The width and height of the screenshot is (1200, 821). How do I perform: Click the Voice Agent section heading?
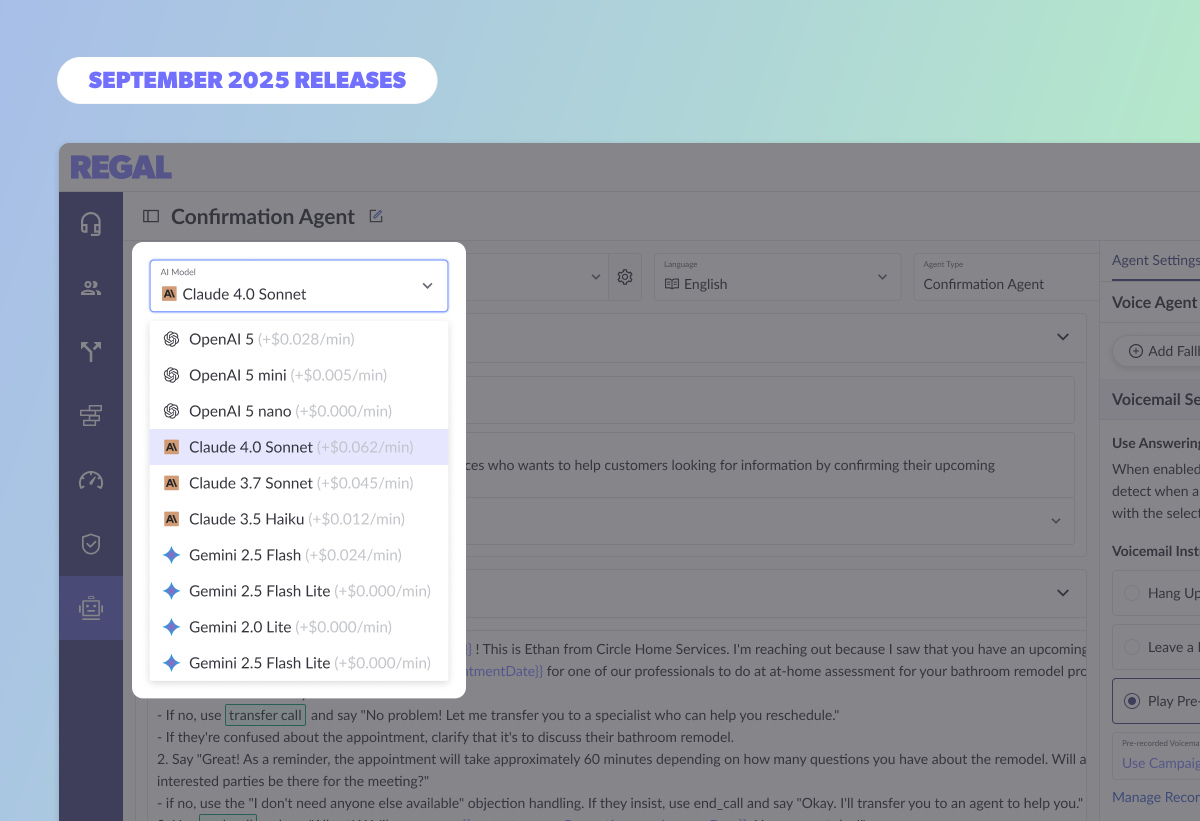(x=1155, y=302)
